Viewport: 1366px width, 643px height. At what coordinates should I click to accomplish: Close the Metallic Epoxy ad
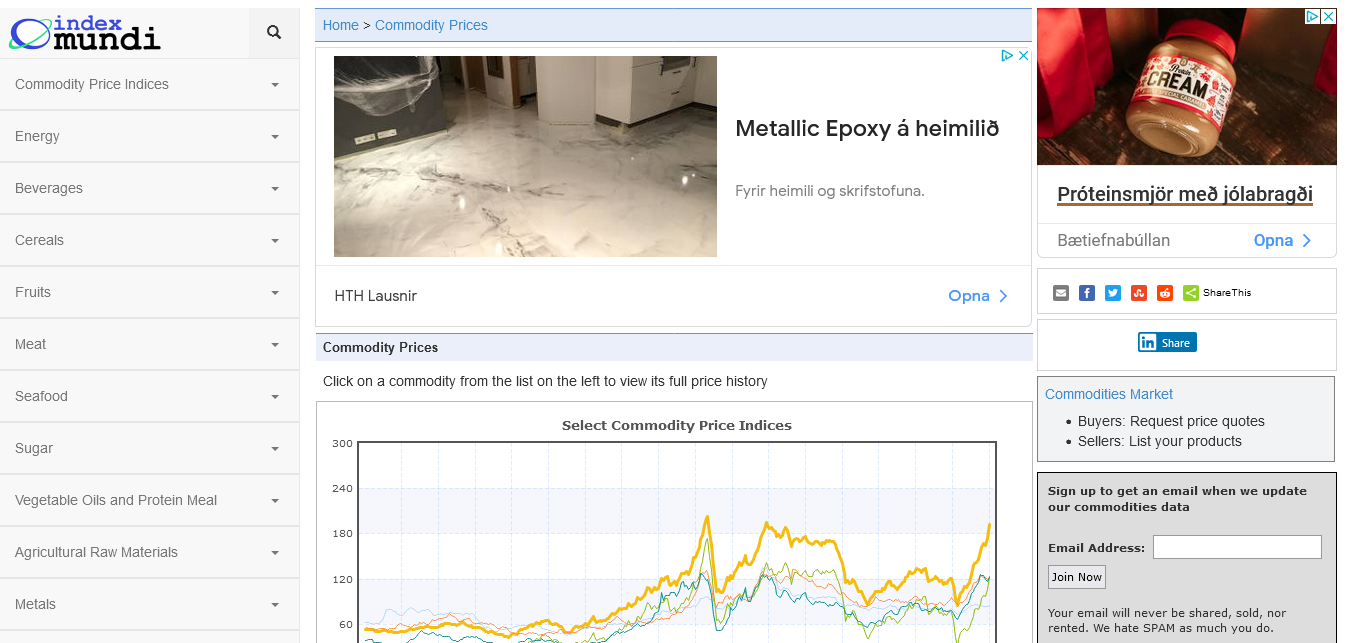coord(1023,56)
